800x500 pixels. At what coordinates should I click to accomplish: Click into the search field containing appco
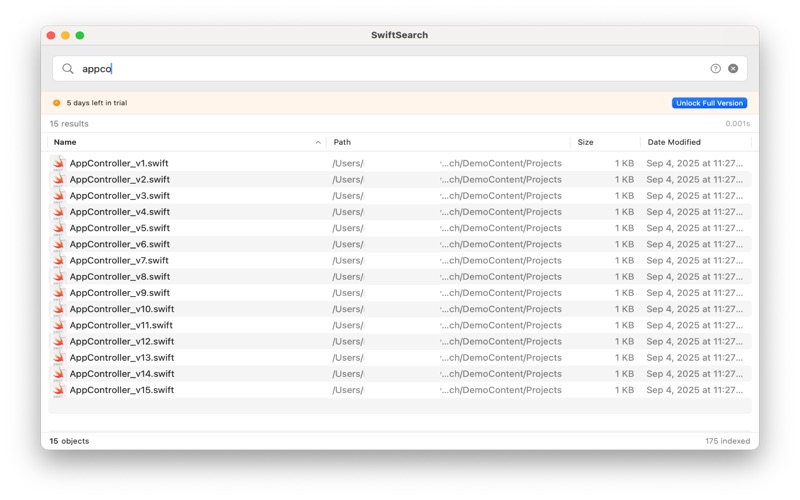(399, 68)
